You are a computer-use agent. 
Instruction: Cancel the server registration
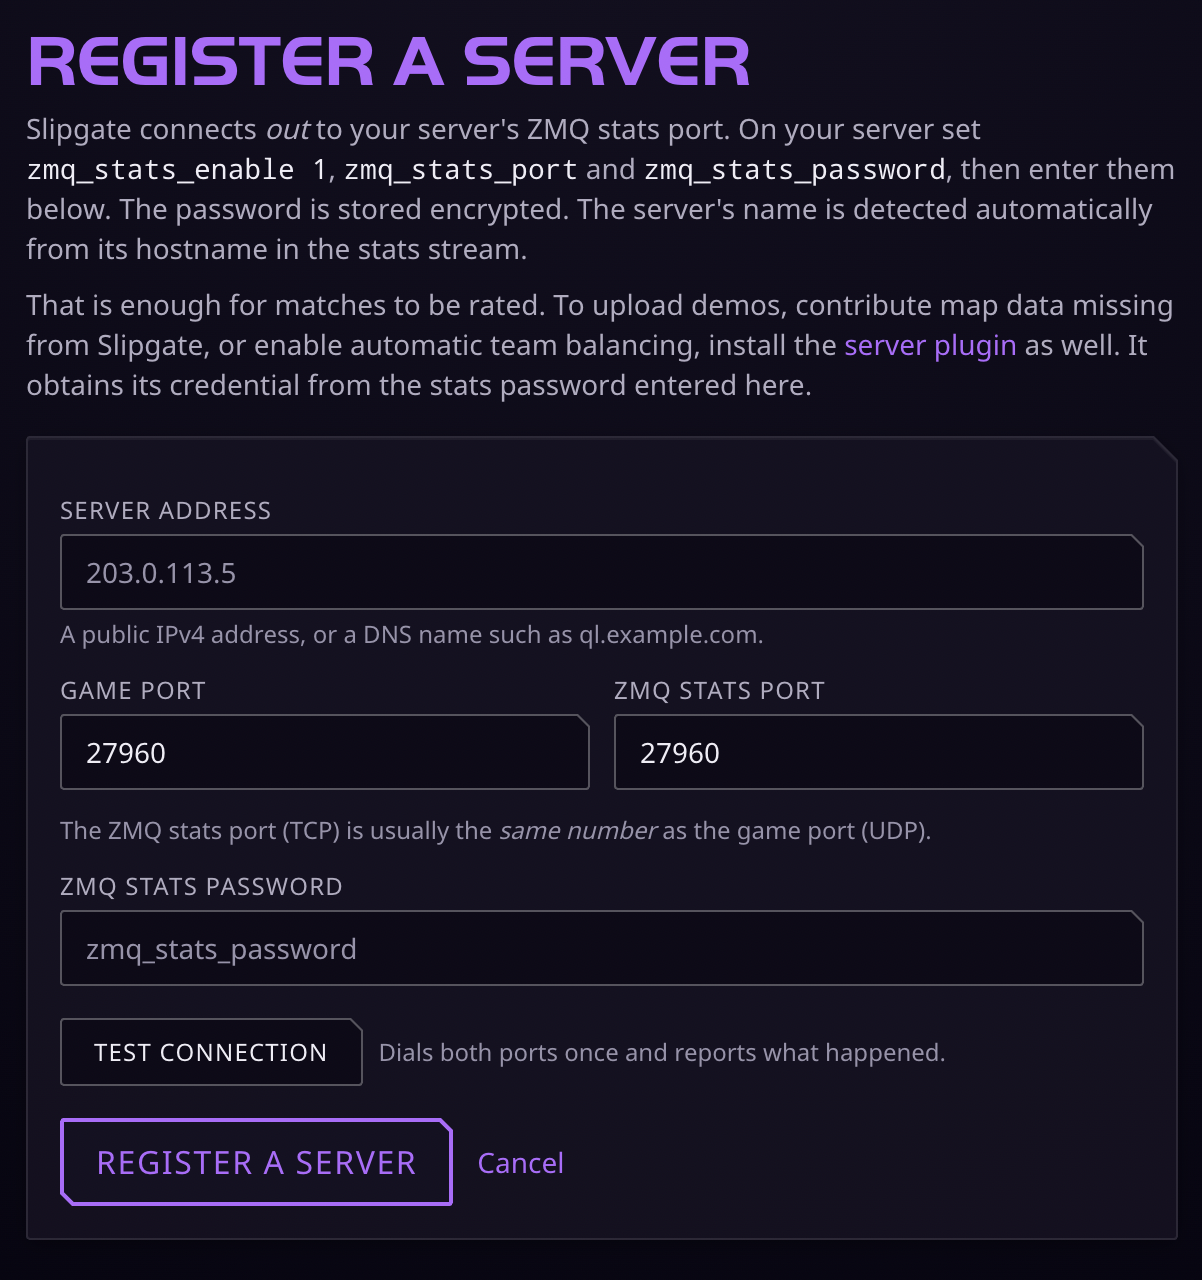click(520, 1163)
